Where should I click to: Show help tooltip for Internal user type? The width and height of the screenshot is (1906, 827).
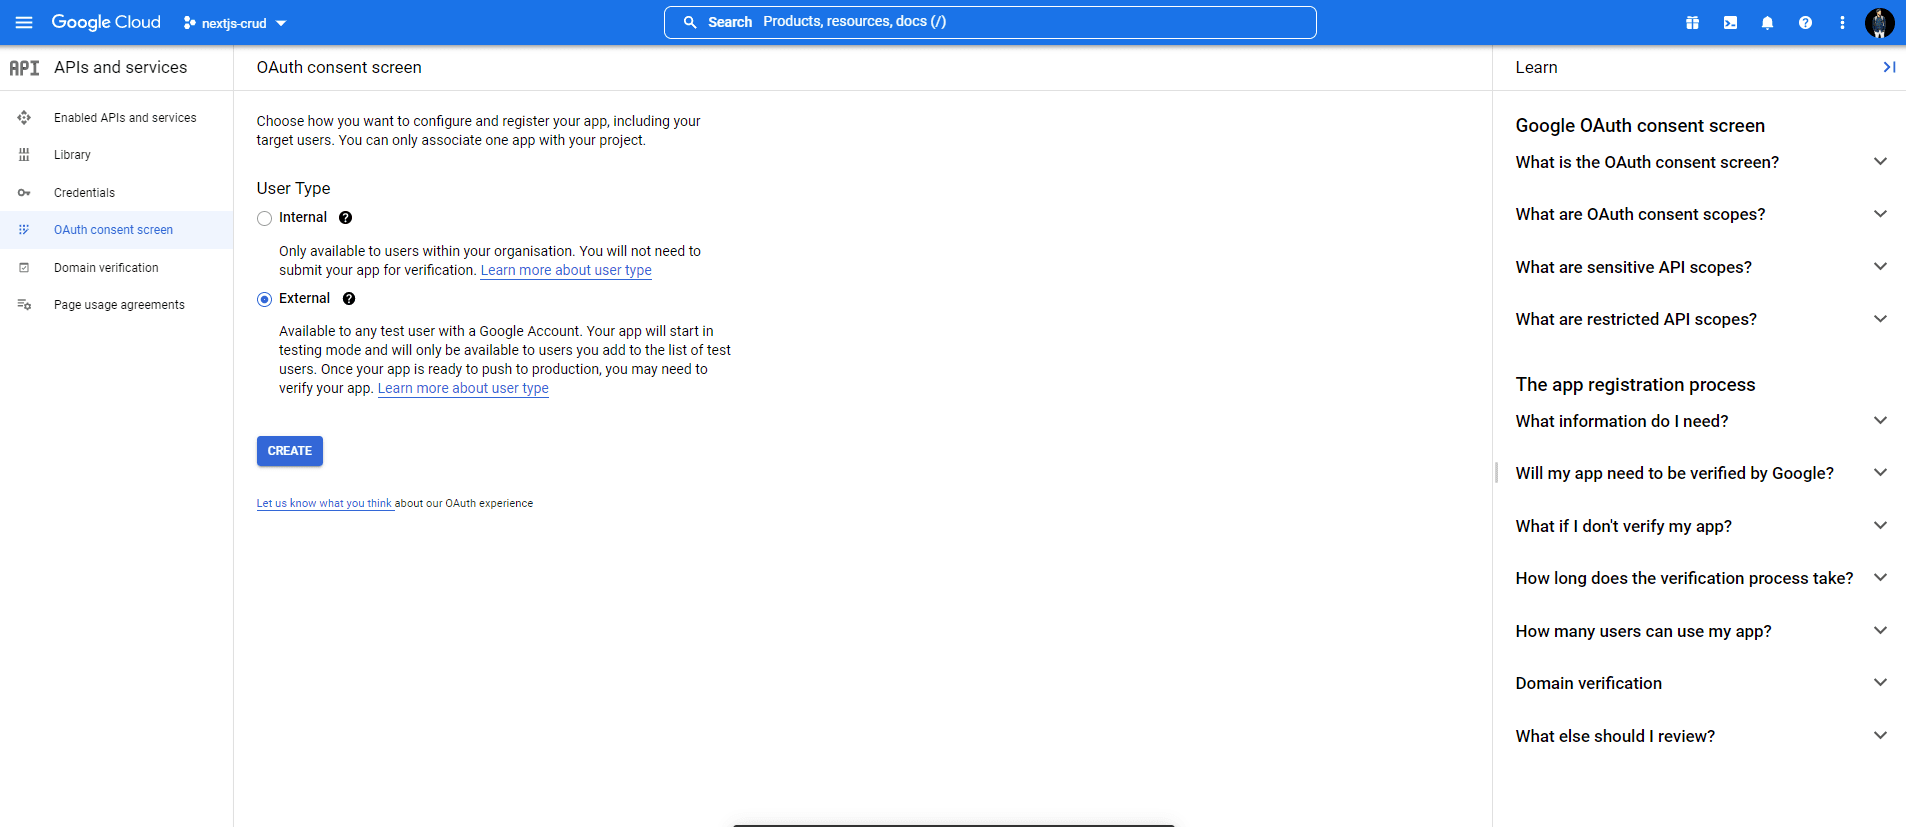pos(345,218)
